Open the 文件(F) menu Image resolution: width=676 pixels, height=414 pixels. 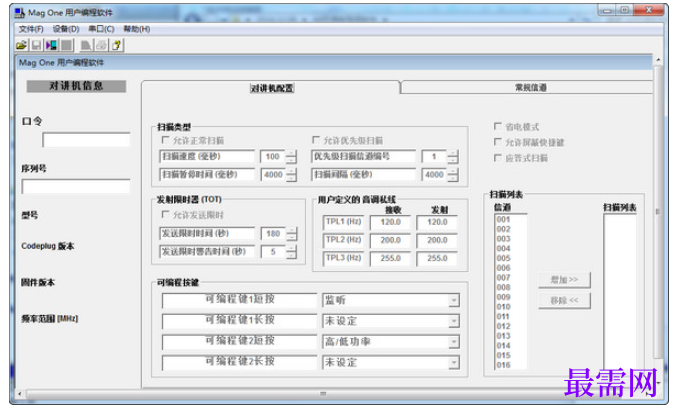31,29
